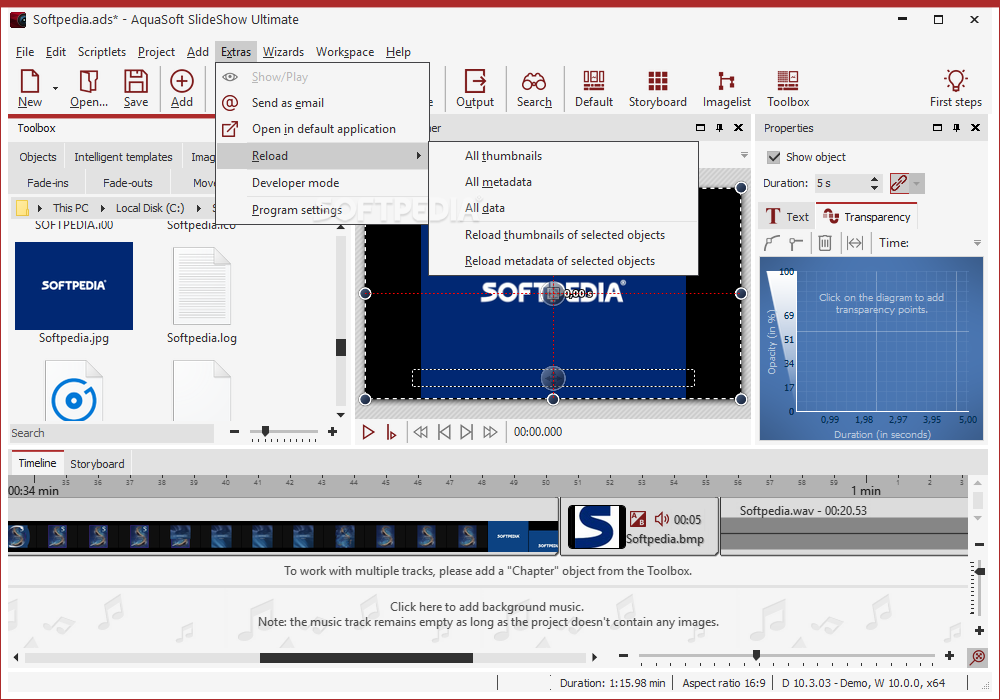Click the first curve tool icon in Transparency
The image size is (1000, 700).
point(772,243)
